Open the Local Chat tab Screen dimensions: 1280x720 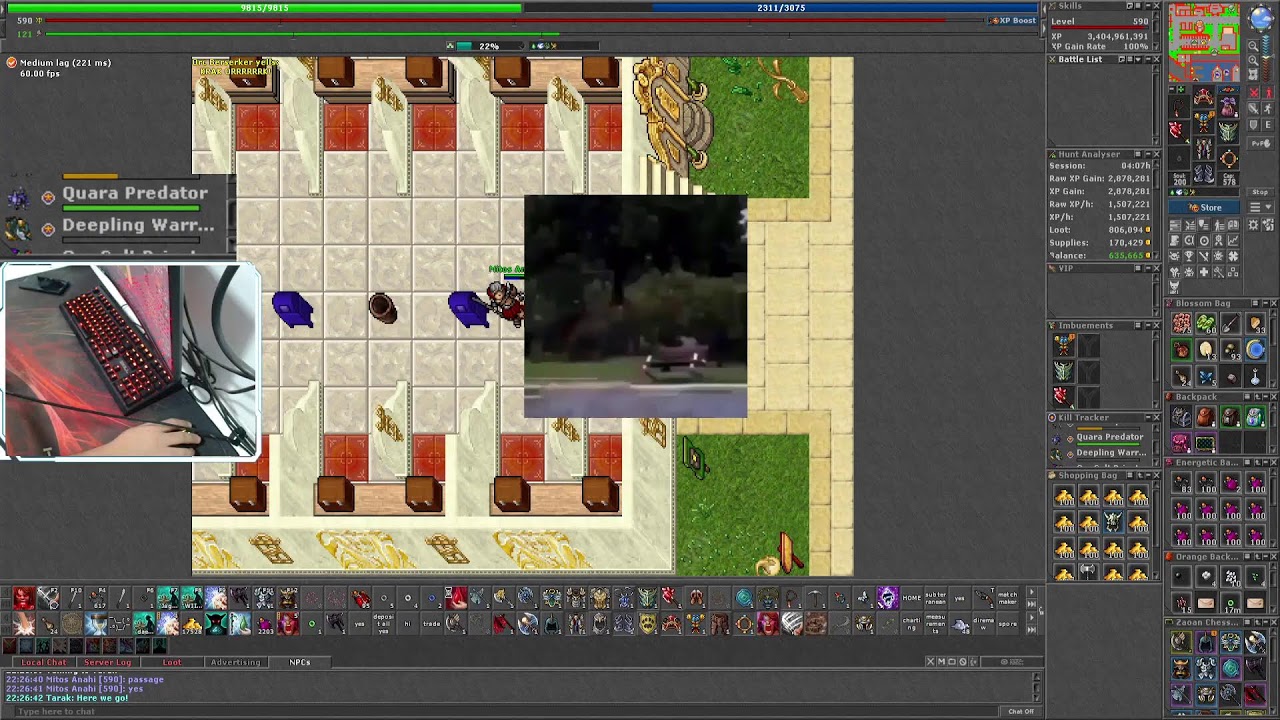(44, 662)
